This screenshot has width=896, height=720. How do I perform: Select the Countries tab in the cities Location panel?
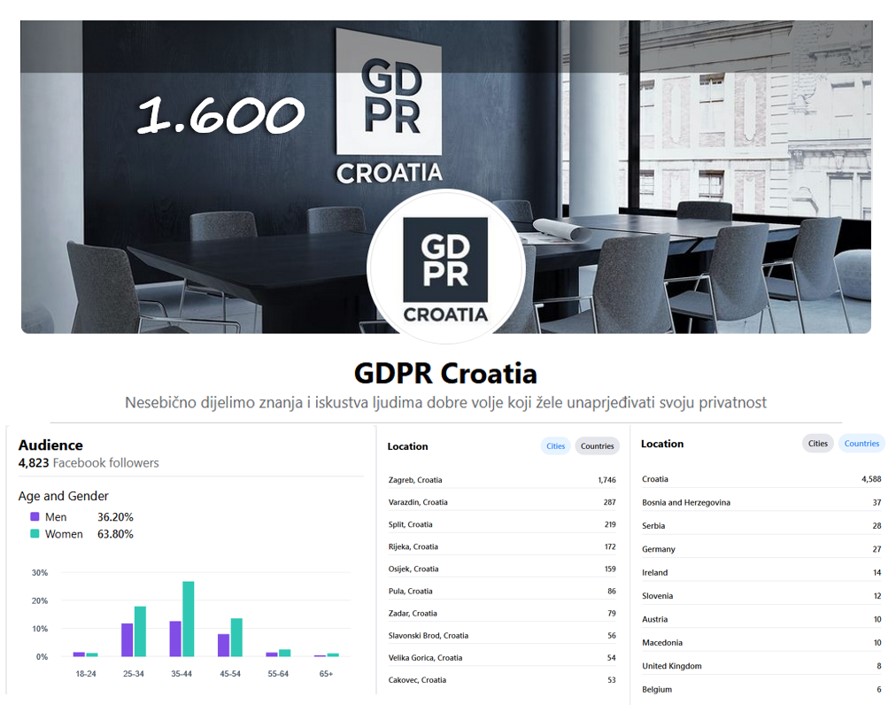coord(597,446)
